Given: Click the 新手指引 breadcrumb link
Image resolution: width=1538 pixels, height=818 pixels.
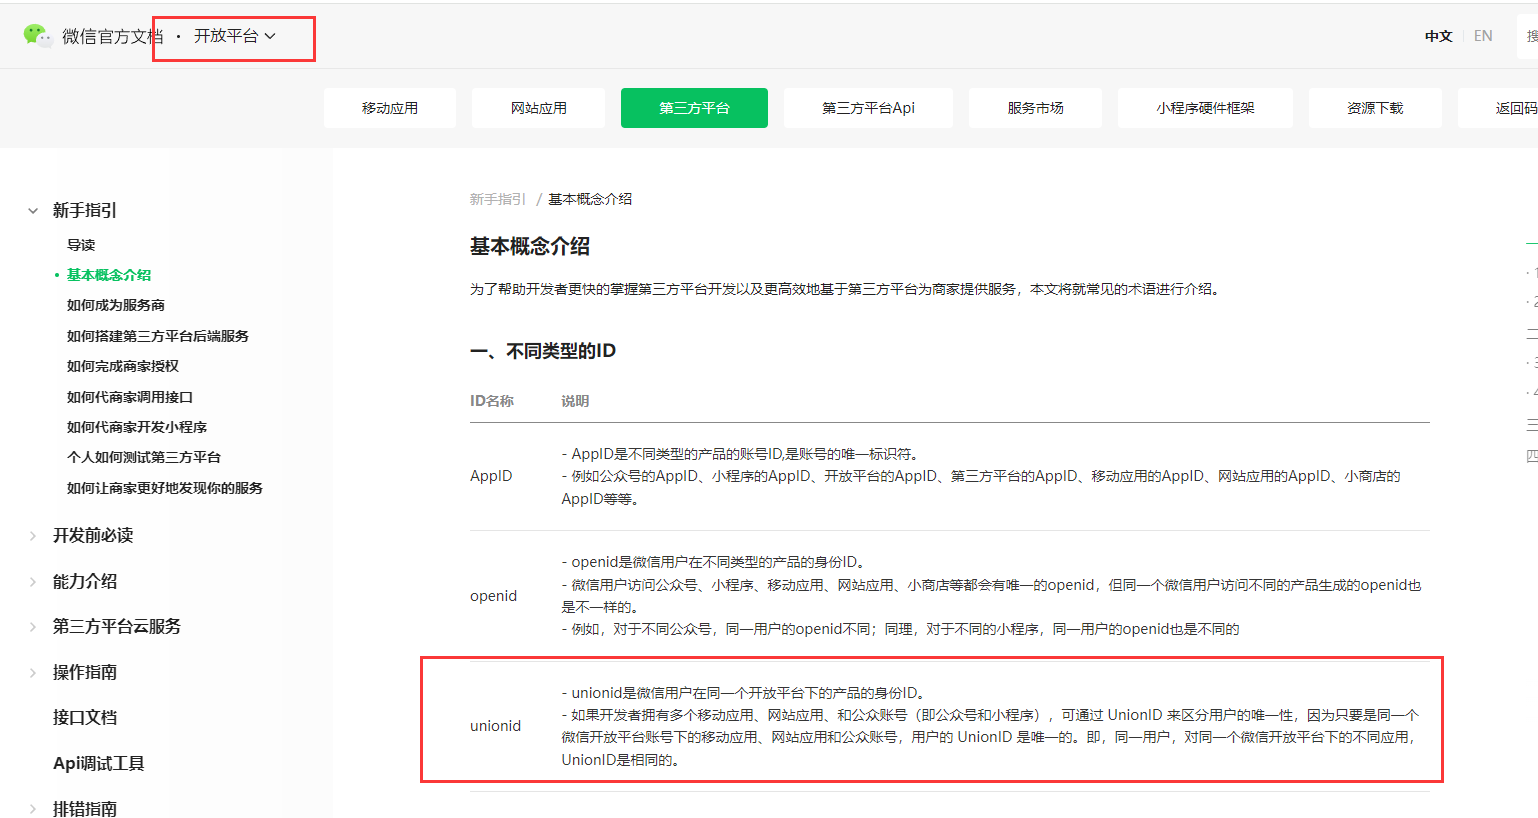Looking at the screenshot, I should click(x=498, y=199).
